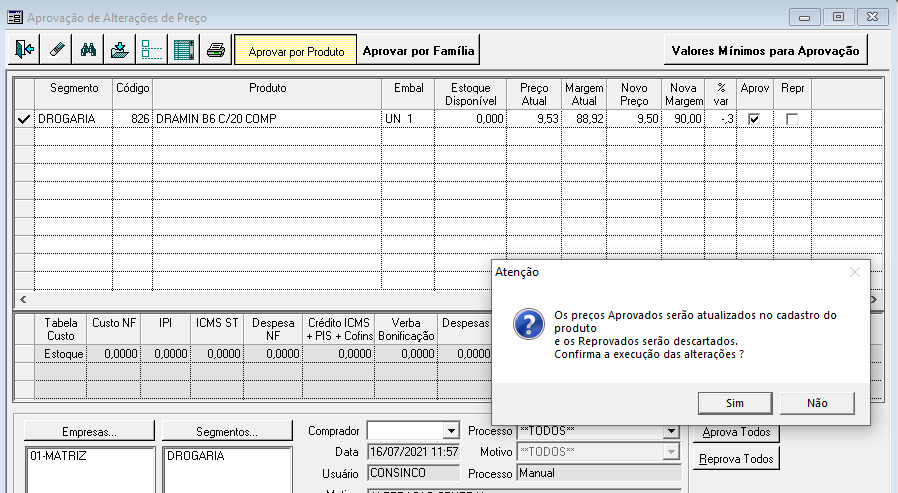The height and width of the screenshot is (493, 898).
Task: Click Estoque row label in cost table
Action: (61, 354)
